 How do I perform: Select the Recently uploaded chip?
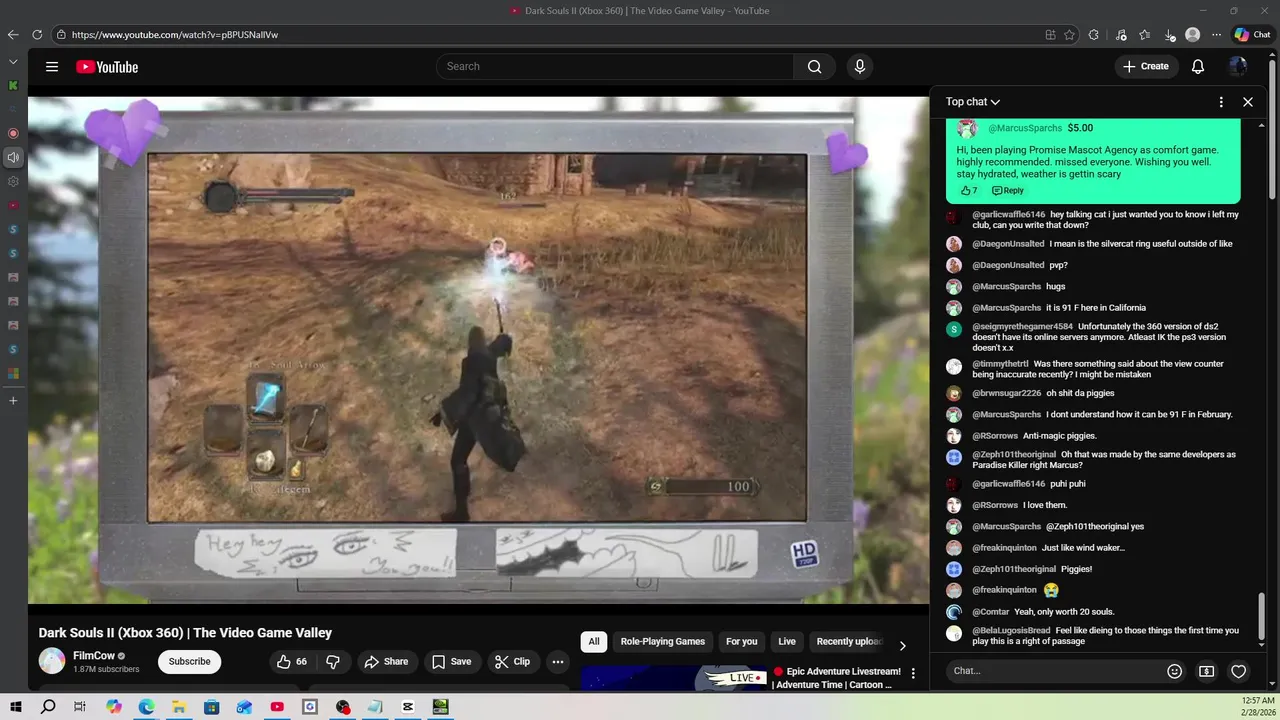click(849, 642)
